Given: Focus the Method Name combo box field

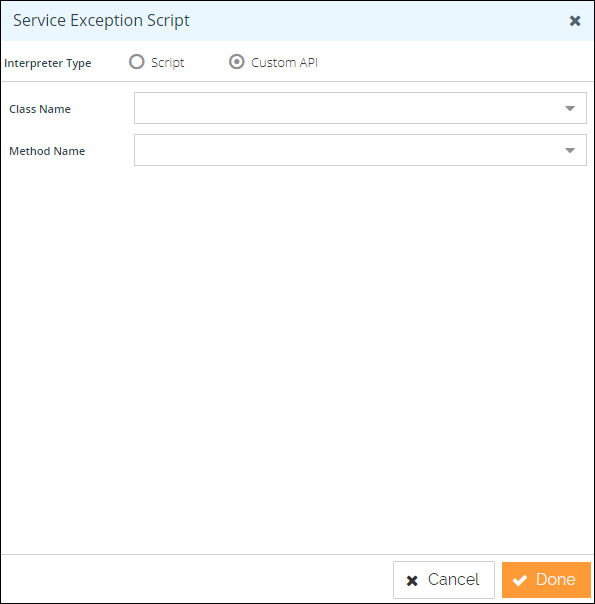Looking at the screenshot, I should click(x=360, y=150).
